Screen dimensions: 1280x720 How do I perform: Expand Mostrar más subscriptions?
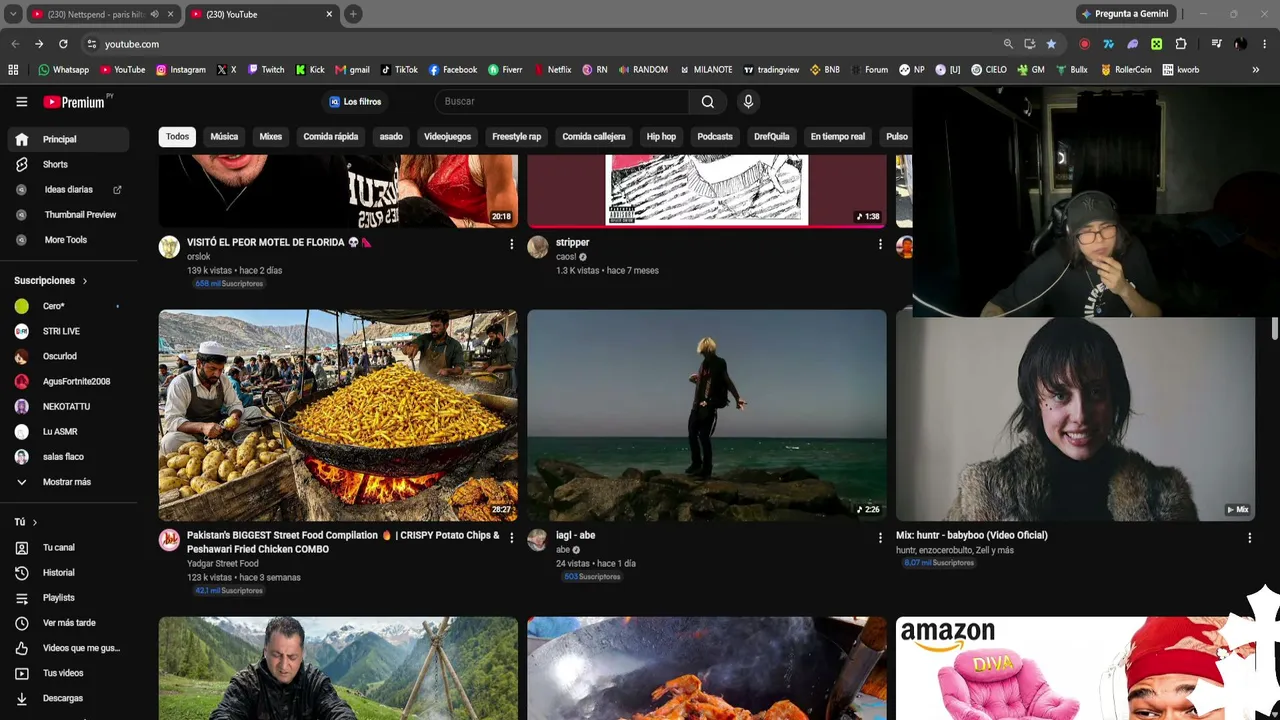tap(68, 482)
